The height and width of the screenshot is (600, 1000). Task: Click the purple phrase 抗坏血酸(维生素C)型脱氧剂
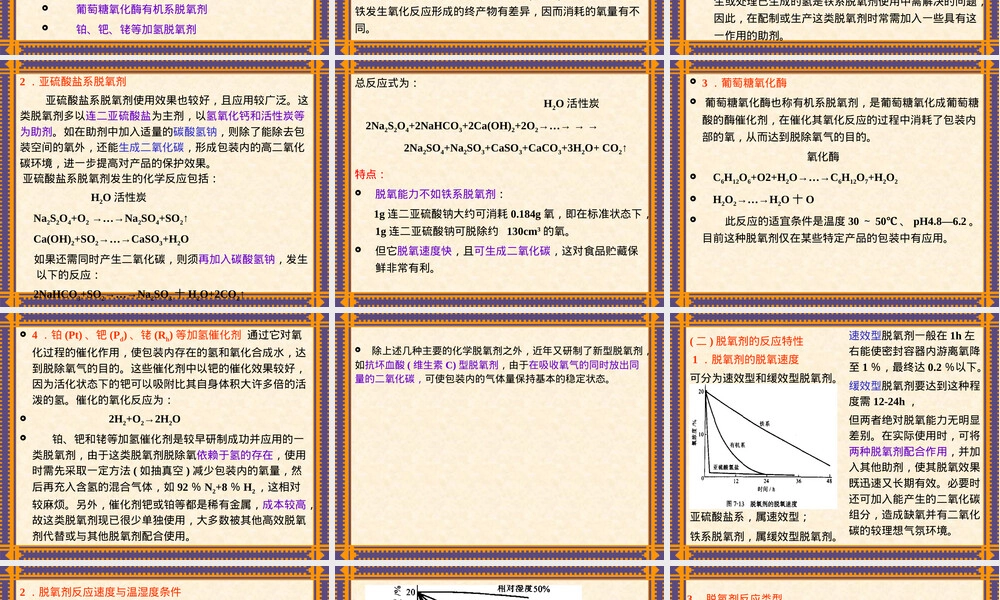pyautogui.click(x=432, y=365)
